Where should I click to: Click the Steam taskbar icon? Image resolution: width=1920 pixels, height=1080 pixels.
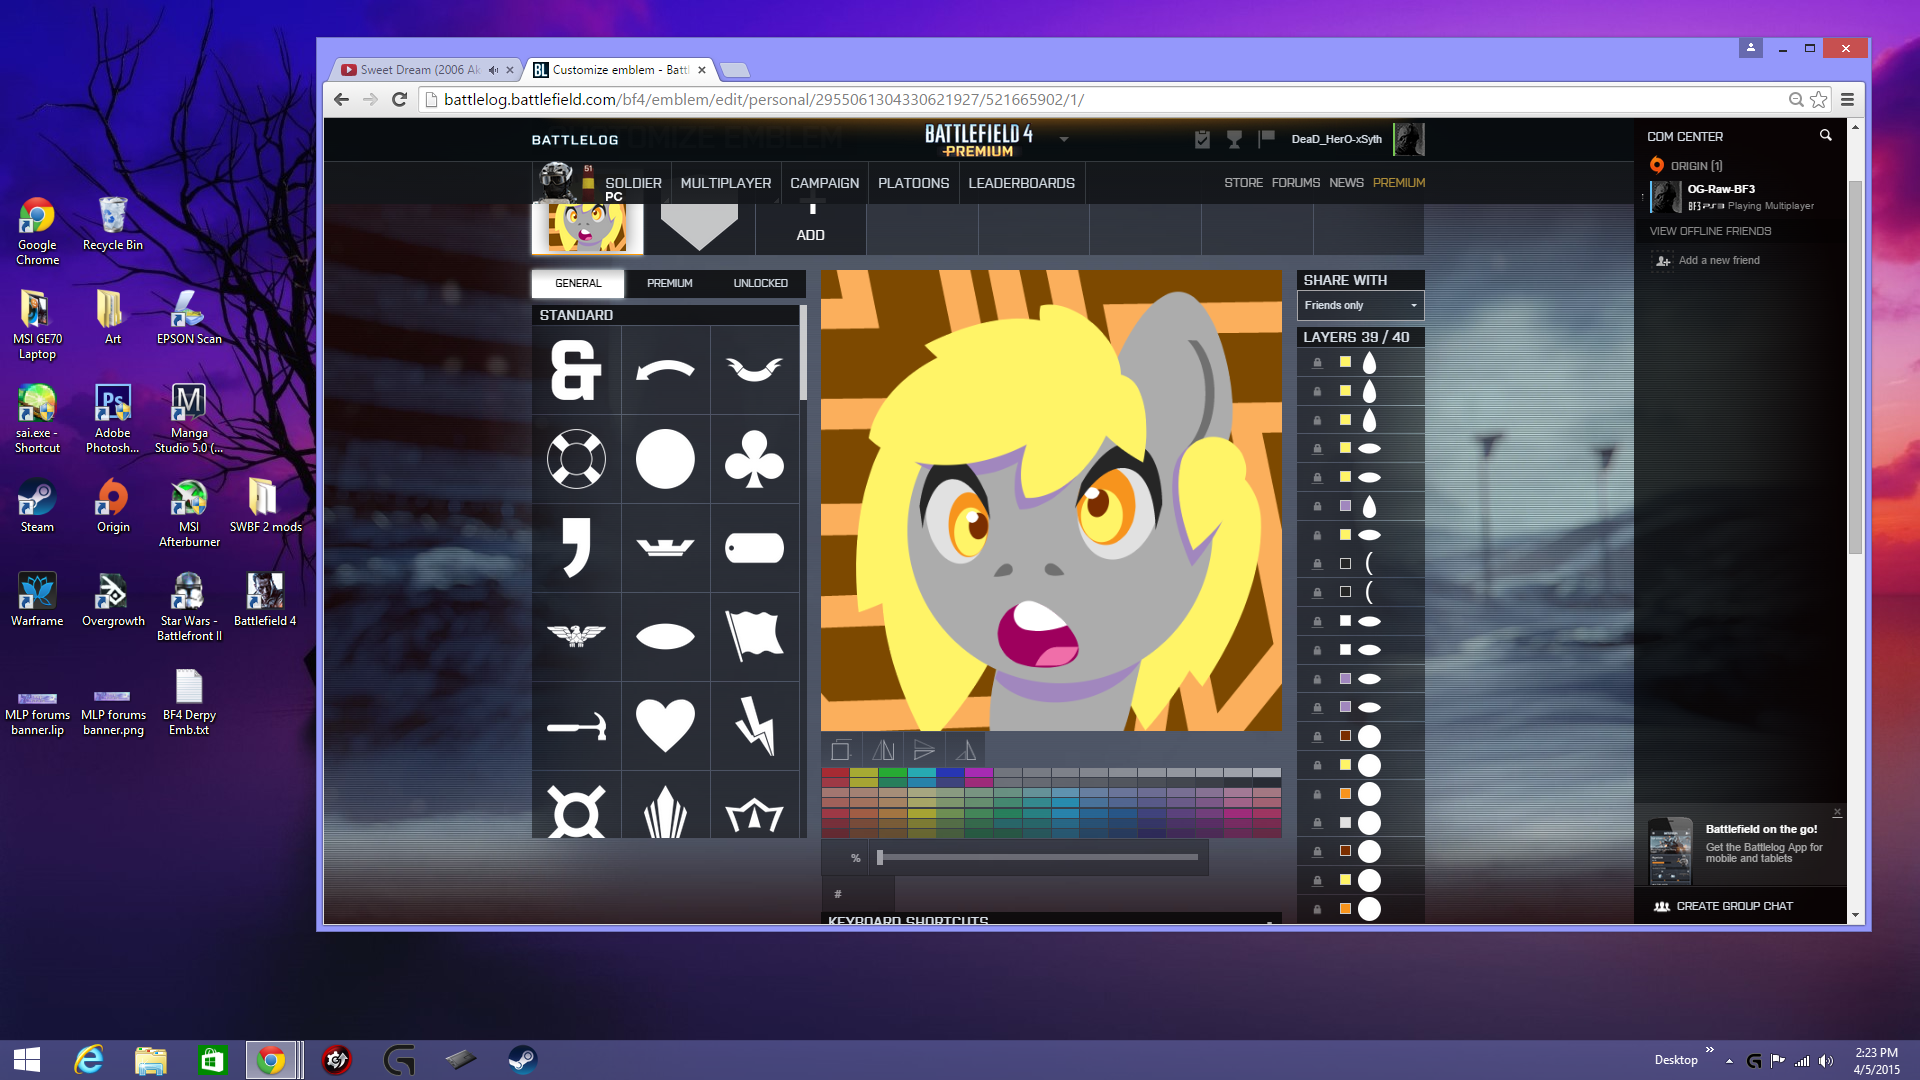point(524,1058)
